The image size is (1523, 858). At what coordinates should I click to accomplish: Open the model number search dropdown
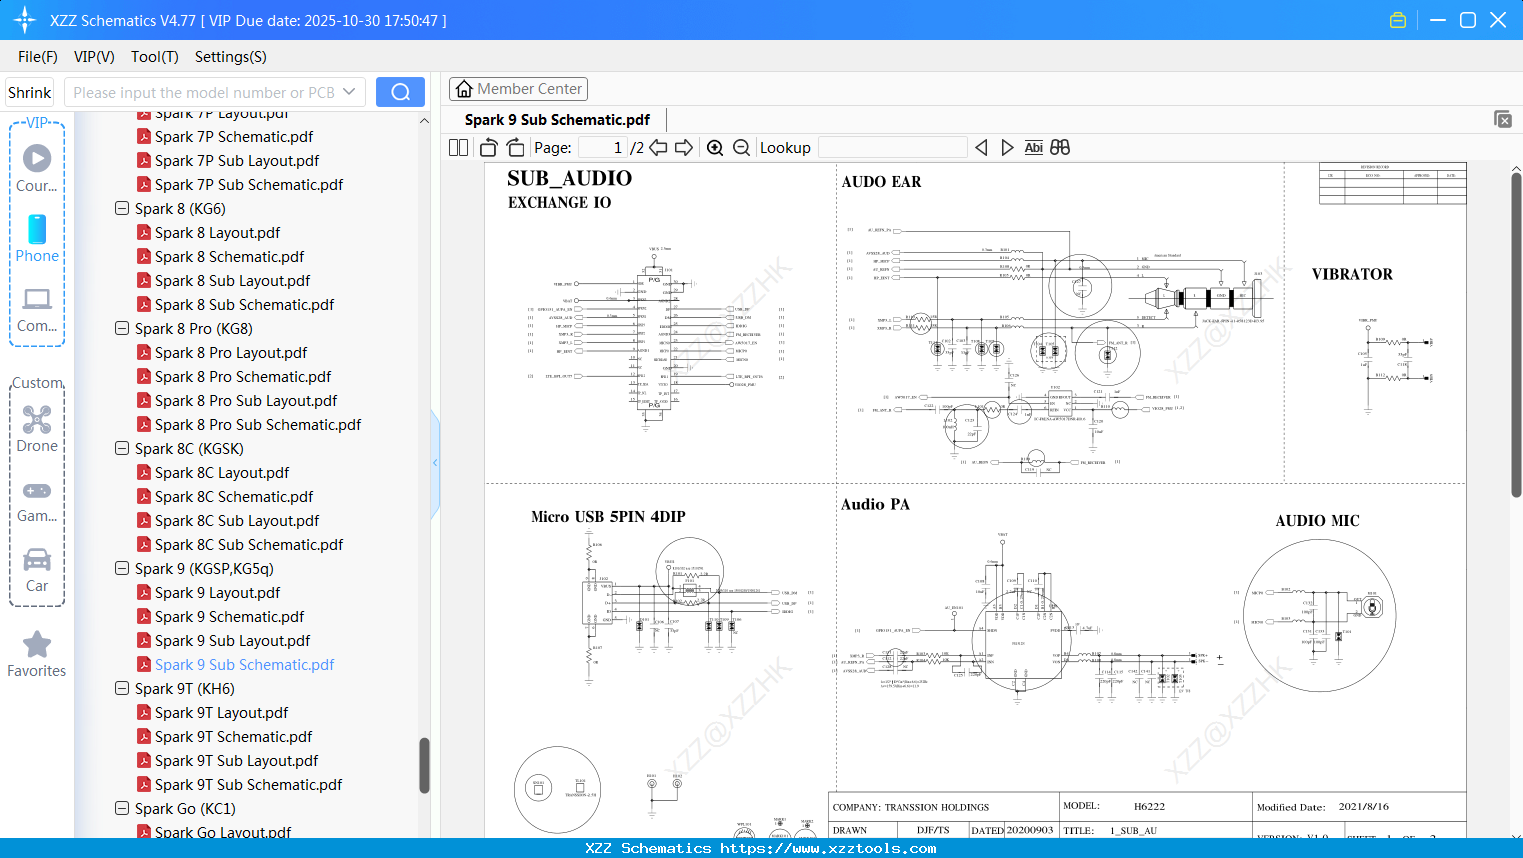click(x=347, y=91)
